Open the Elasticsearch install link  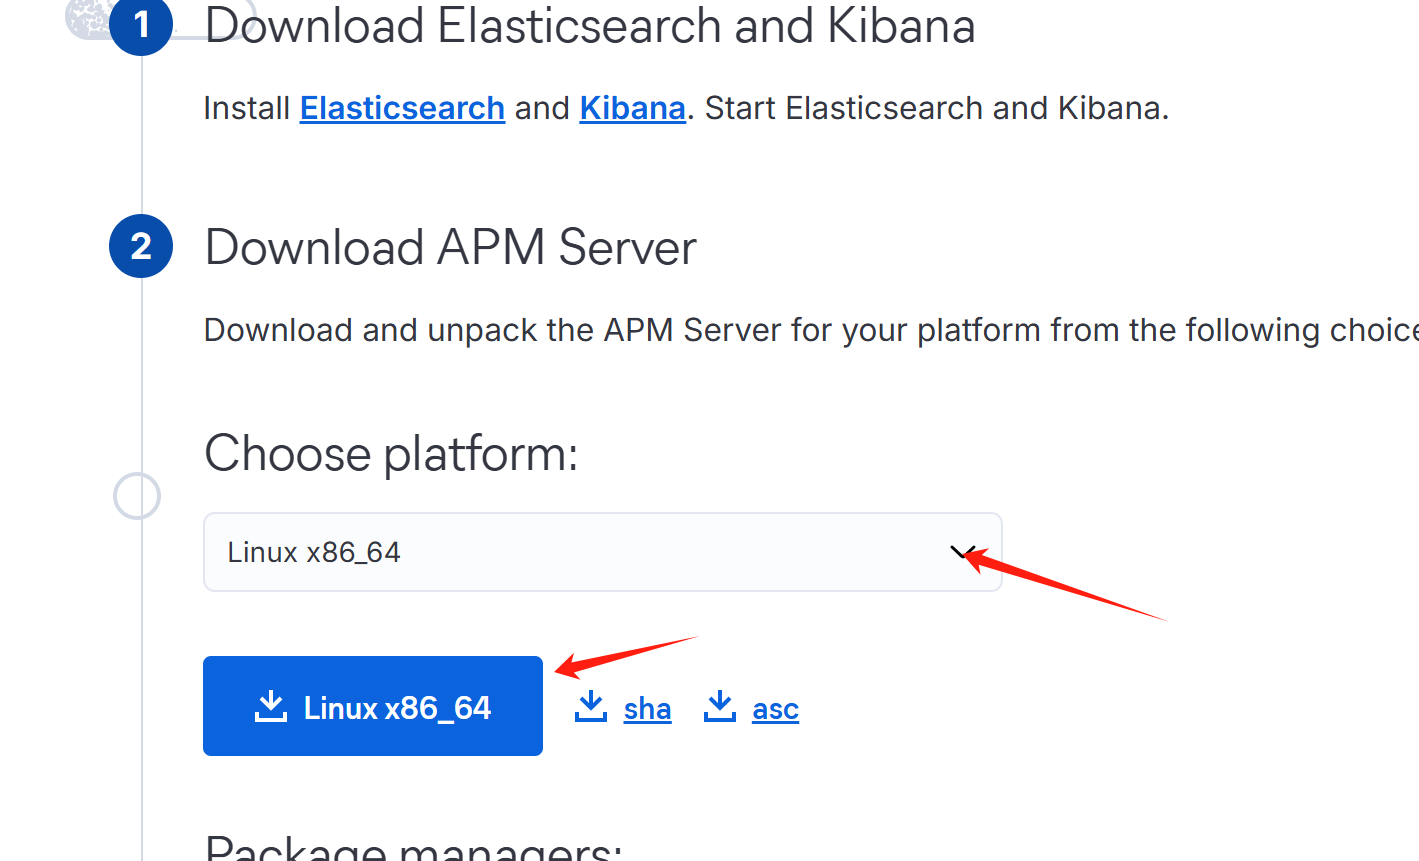coord(402,108)
